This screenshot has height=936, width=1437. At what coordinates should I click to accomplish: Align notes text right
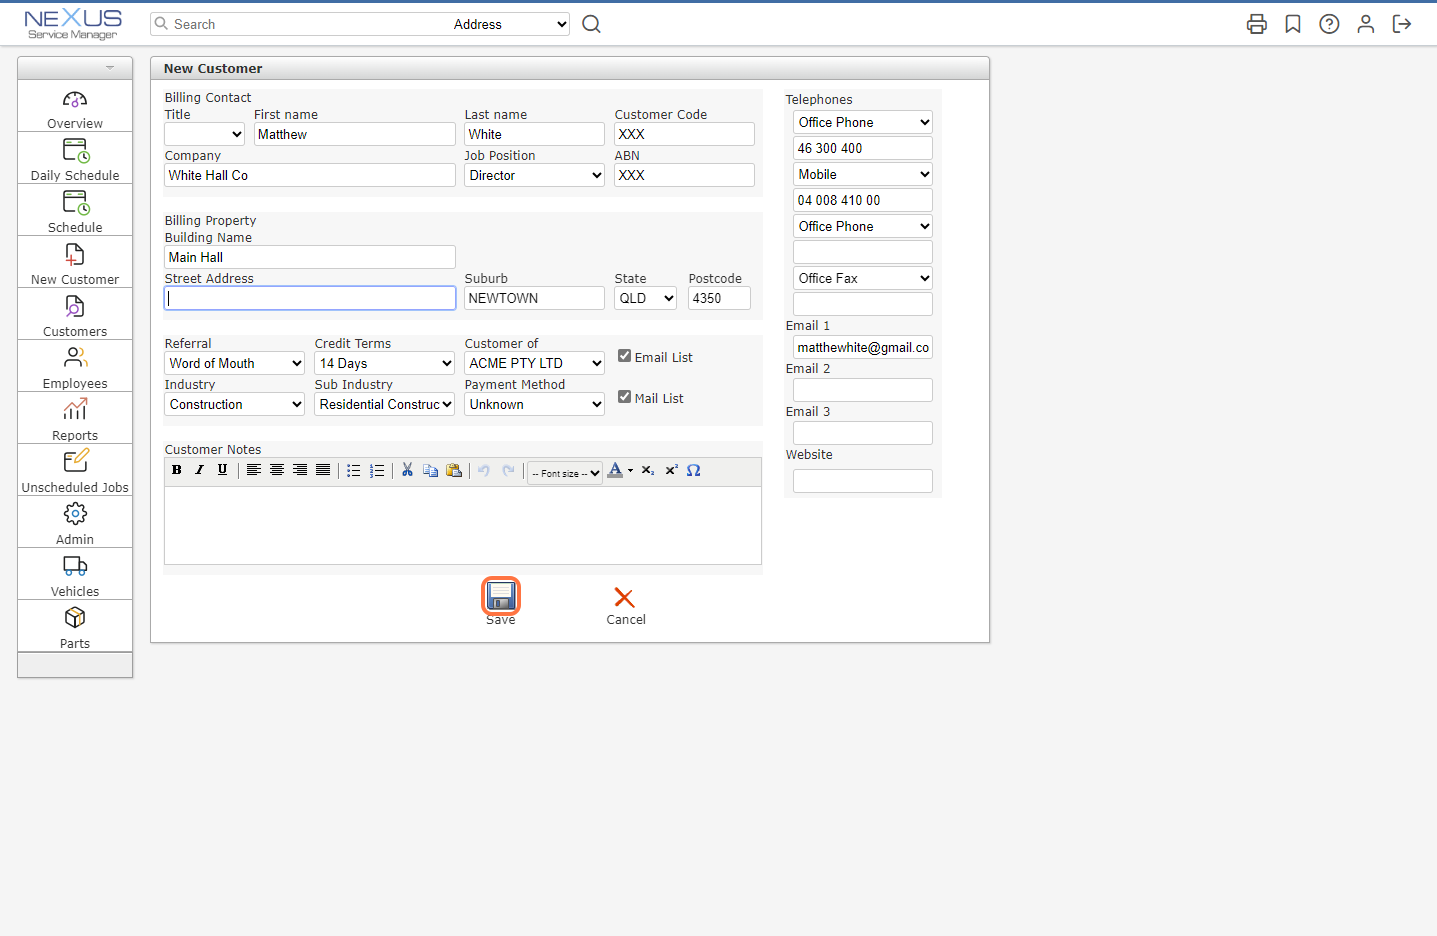pyautogui.click(x=300, y=470)
